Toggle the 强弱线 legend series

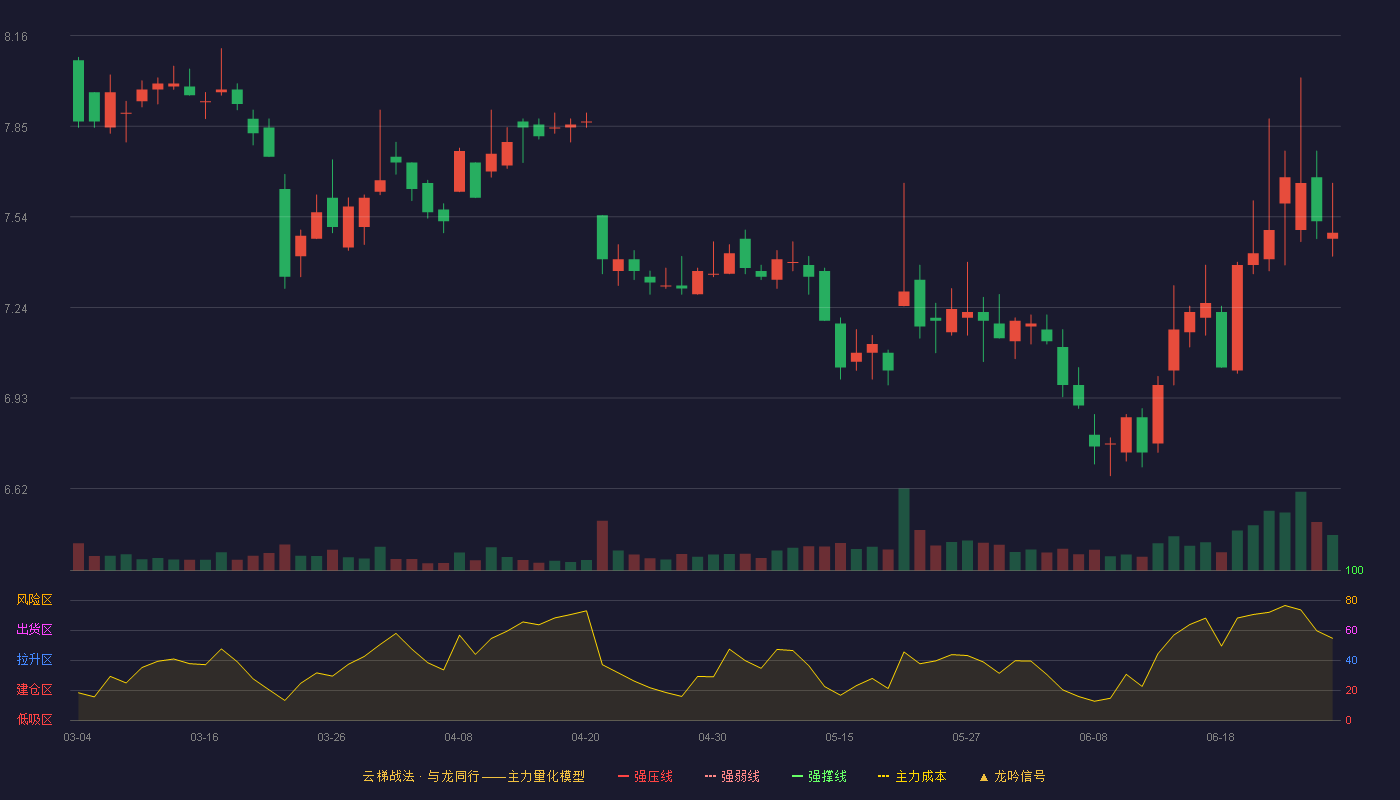point(733,776)
